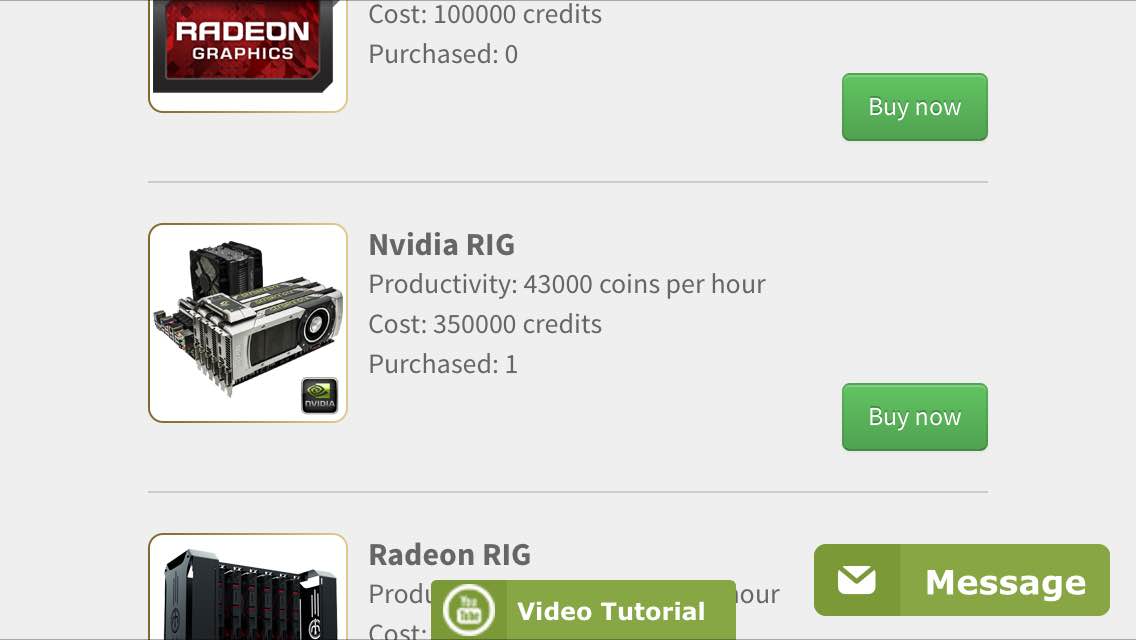Buy the Nvidia RIG now
Viewport: 1136px width, 640px height.
coord(914,417)
